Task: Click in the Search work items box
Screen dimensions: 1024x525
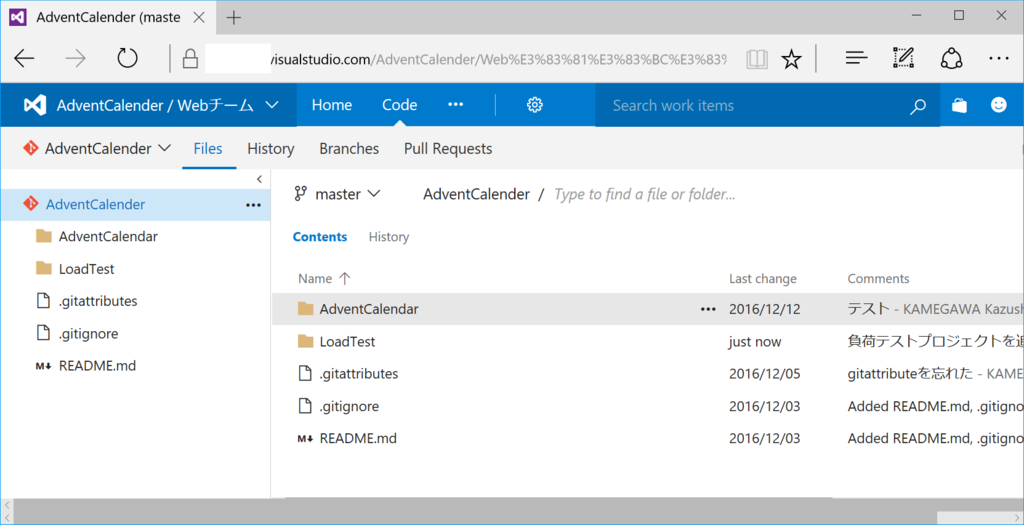Action: [751, 106]
